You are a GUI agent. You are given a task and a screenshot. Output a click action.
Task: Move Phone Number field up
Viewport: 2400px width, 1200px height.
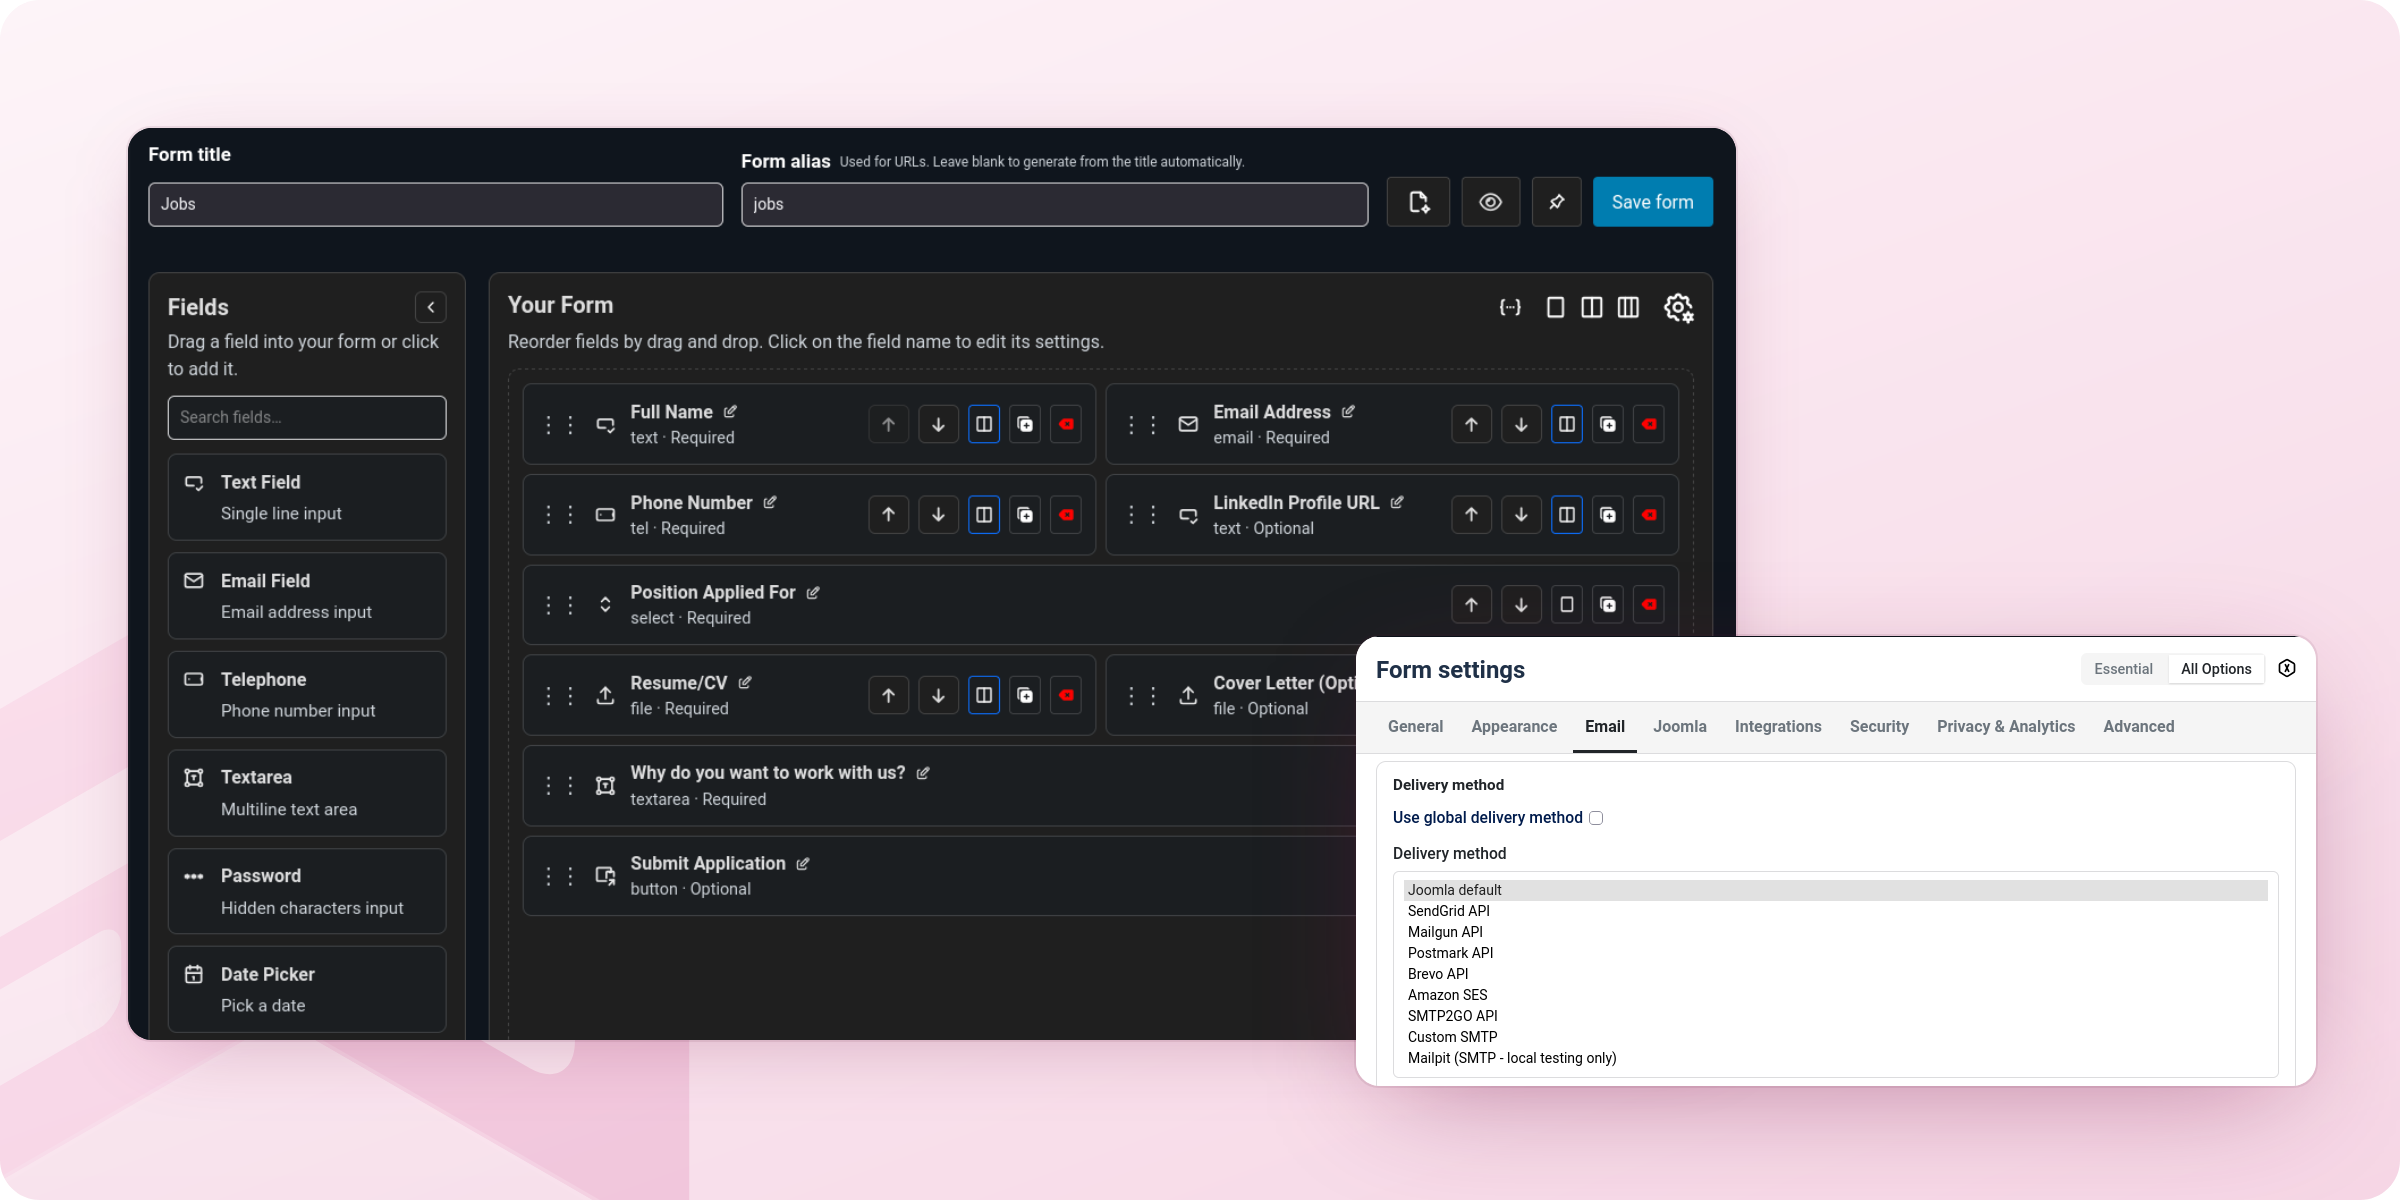click(x=888, y=514)
